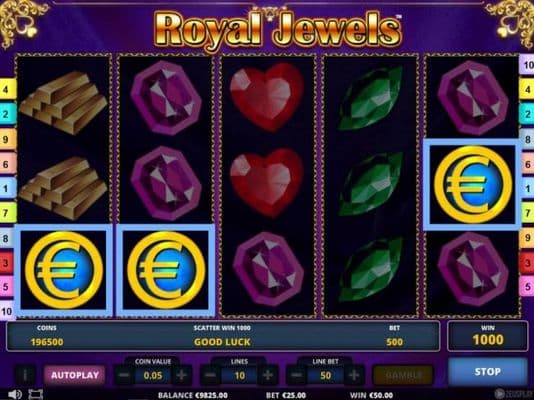The width and height of the screenshot is (534, 400).
Task: Select payline 4 marker on left
Action: (x=6, y=89)
